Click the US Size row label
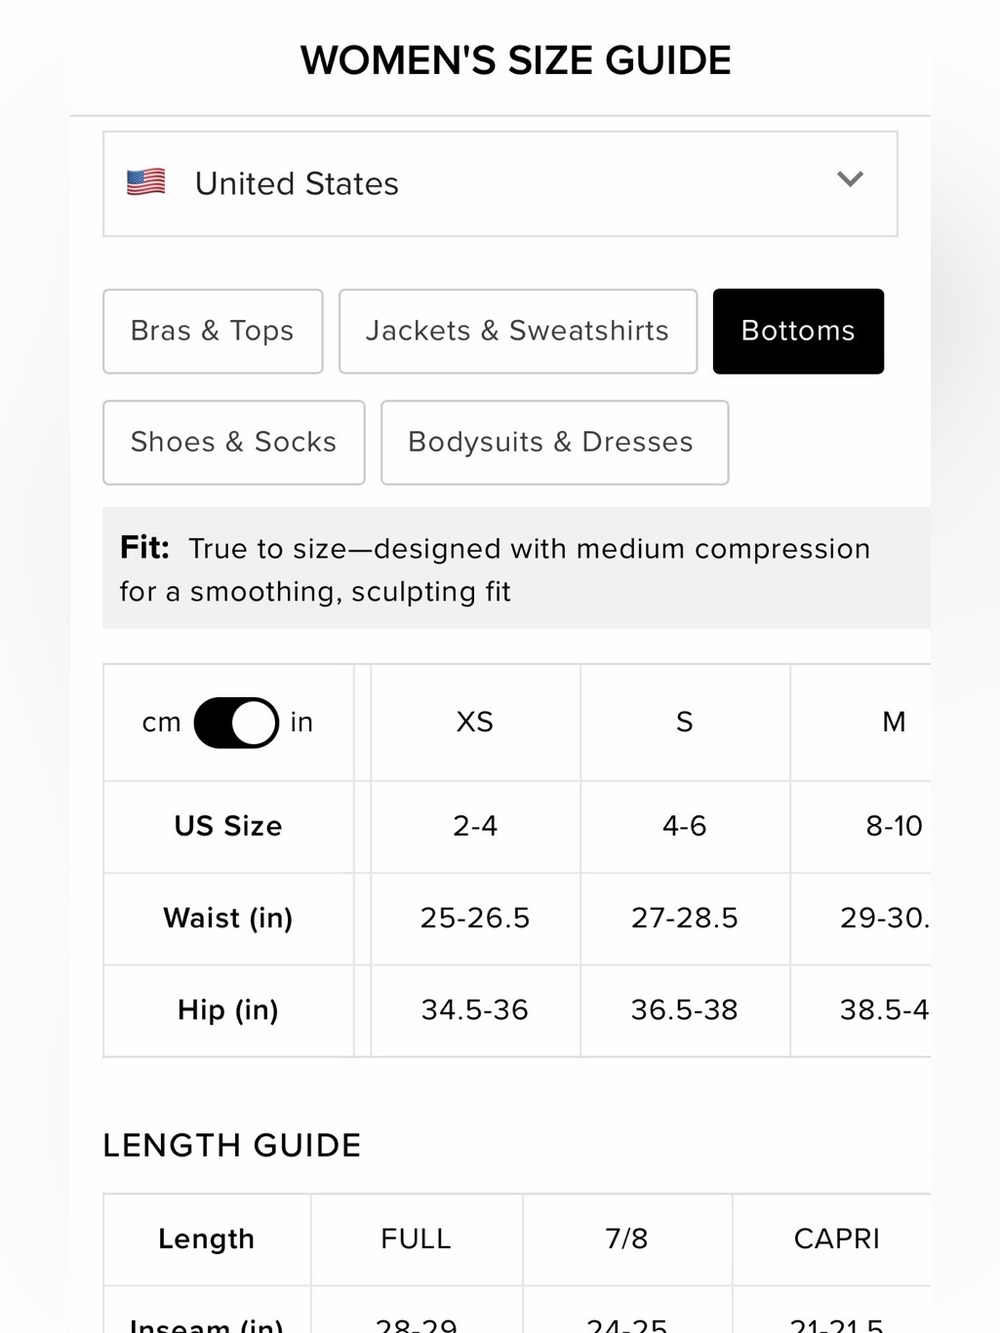This screenshot has height=1333, width=1000. pyautogui.click(x=228, y=826)
